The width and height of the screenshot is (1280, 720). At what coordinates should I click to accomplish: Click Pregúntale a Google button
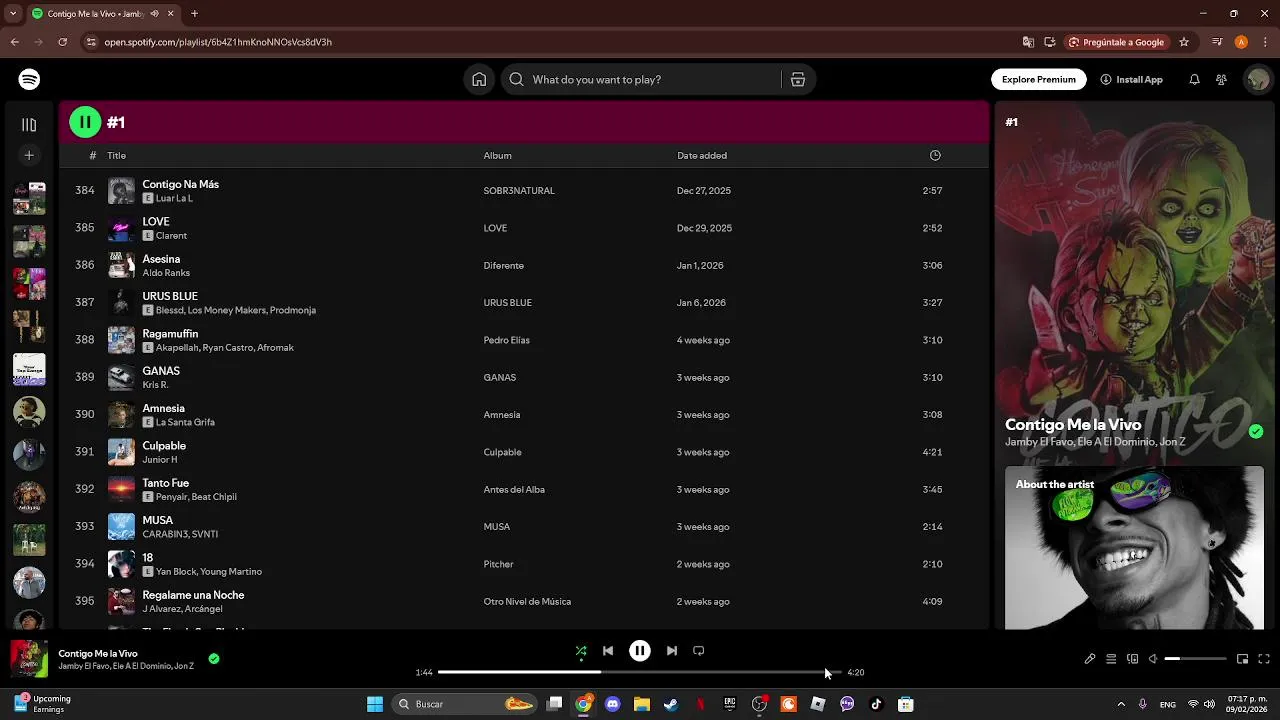coord(1116,42)
